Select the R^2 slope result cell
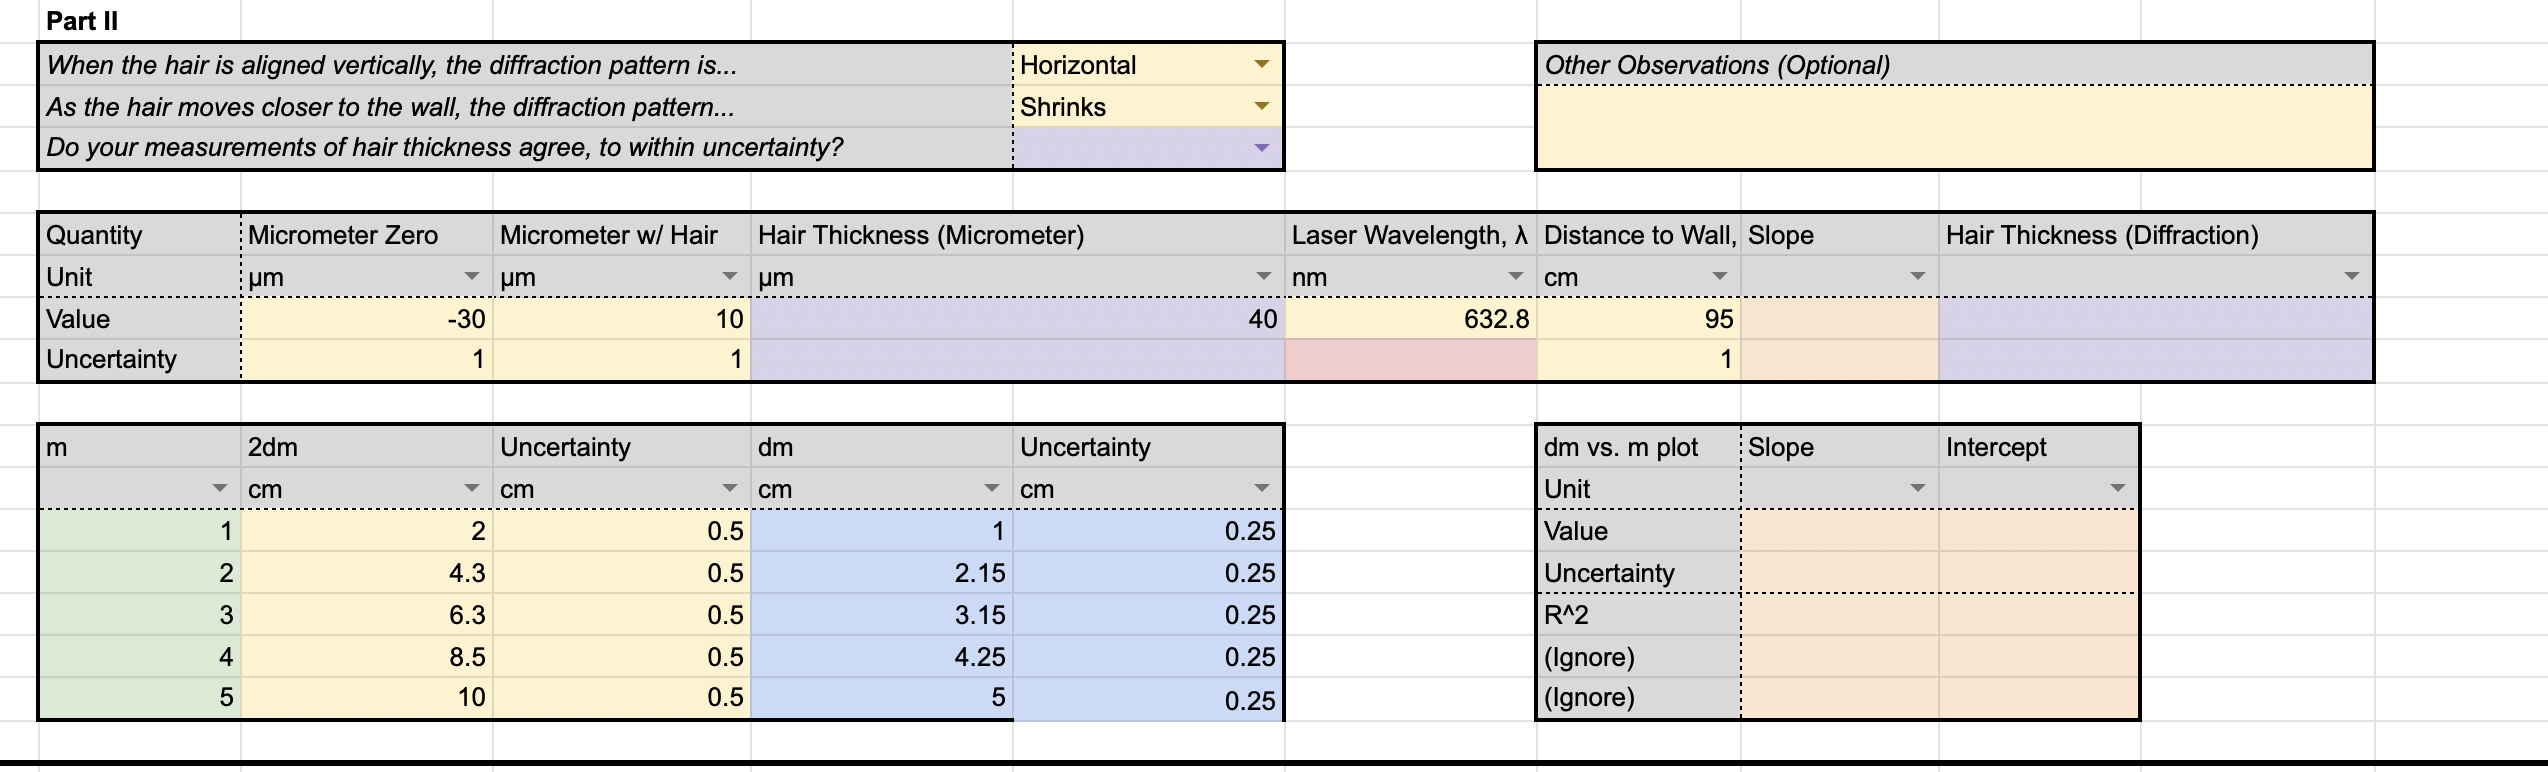 click(1840, 615)
